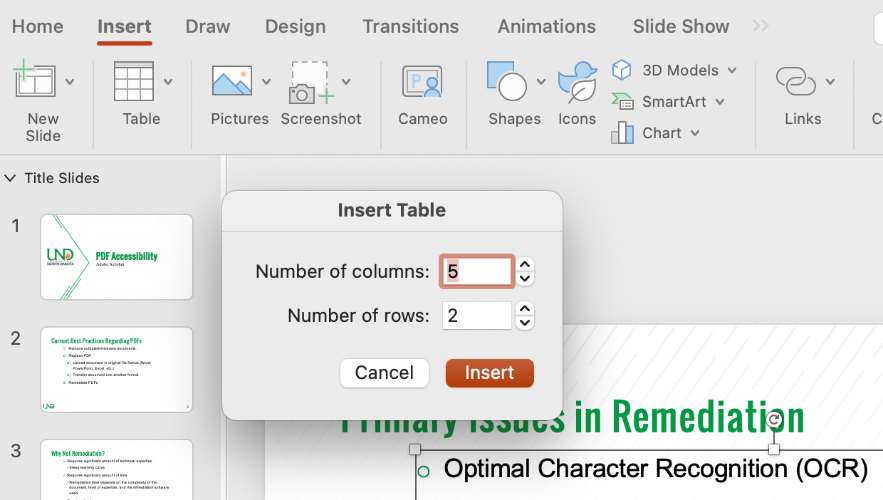
Task: Open the Draw tab
Action: [x=208, y=26]
